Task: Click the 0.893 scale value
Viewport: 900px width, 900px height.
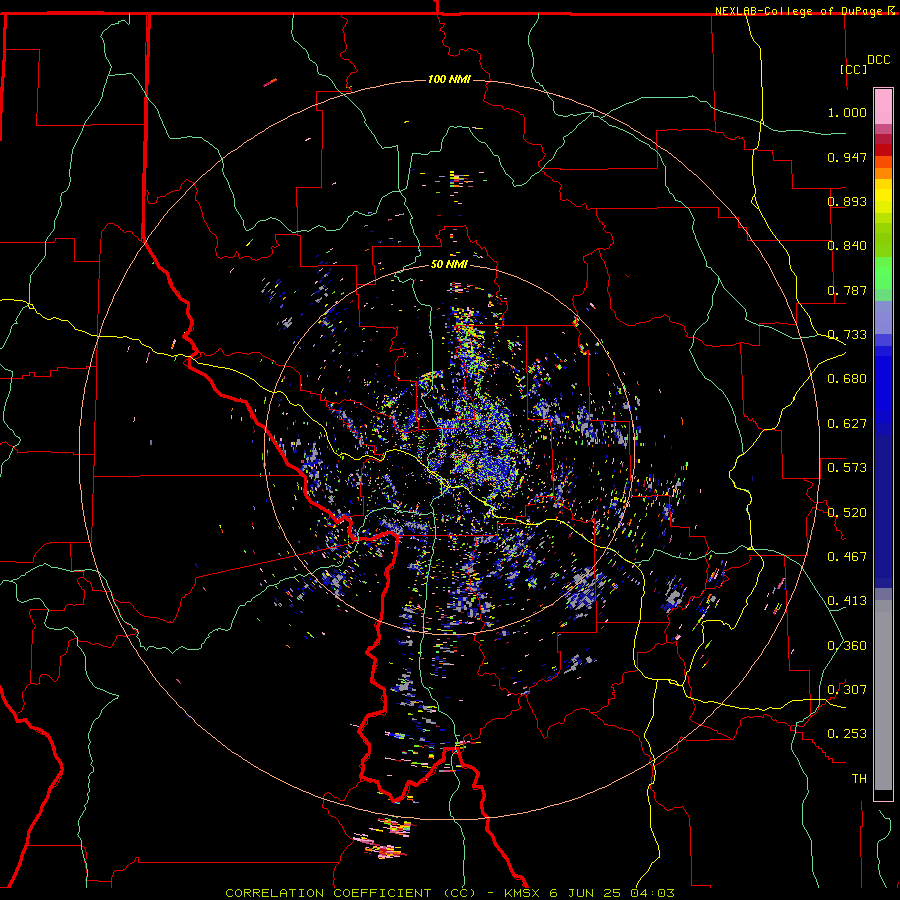Action: pyautogui.click(x=847, y=201)
